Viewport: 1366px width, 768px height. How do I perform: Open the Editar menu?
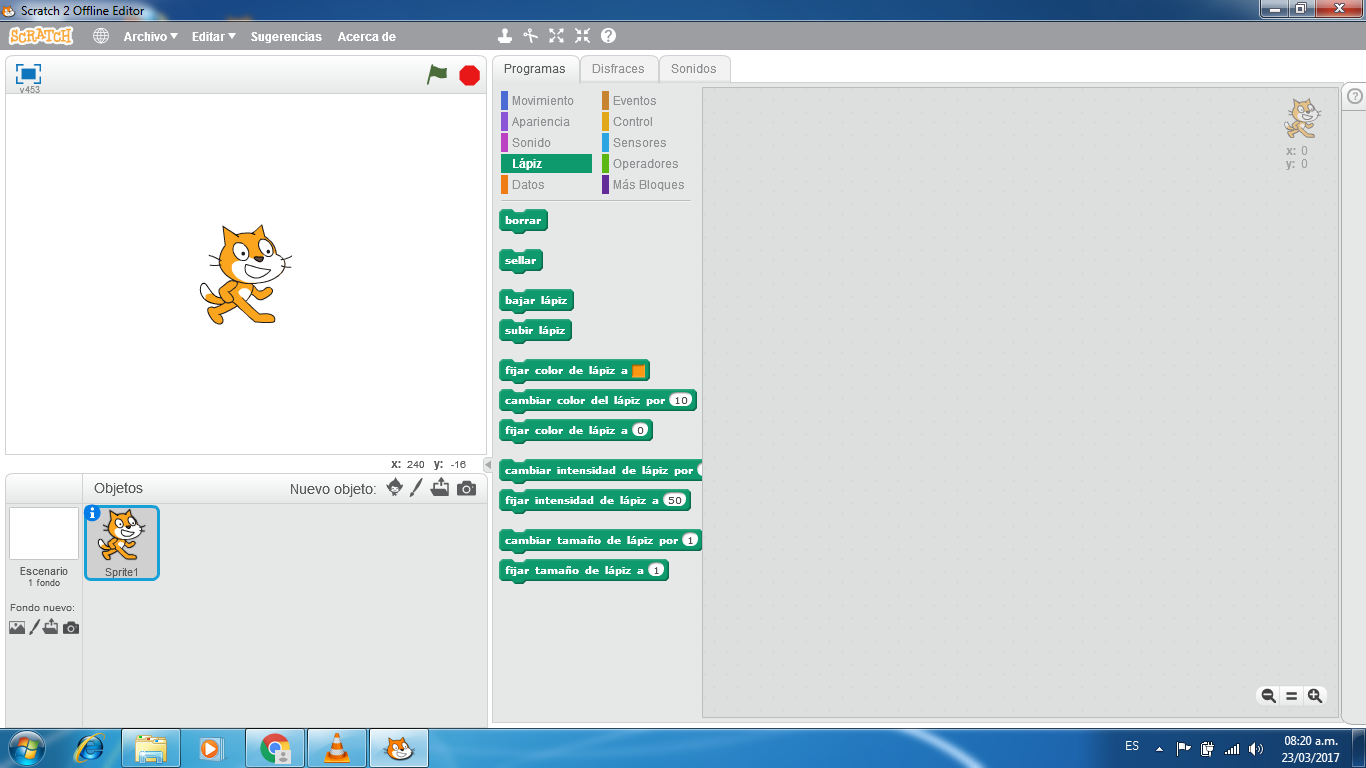[210, 35]
